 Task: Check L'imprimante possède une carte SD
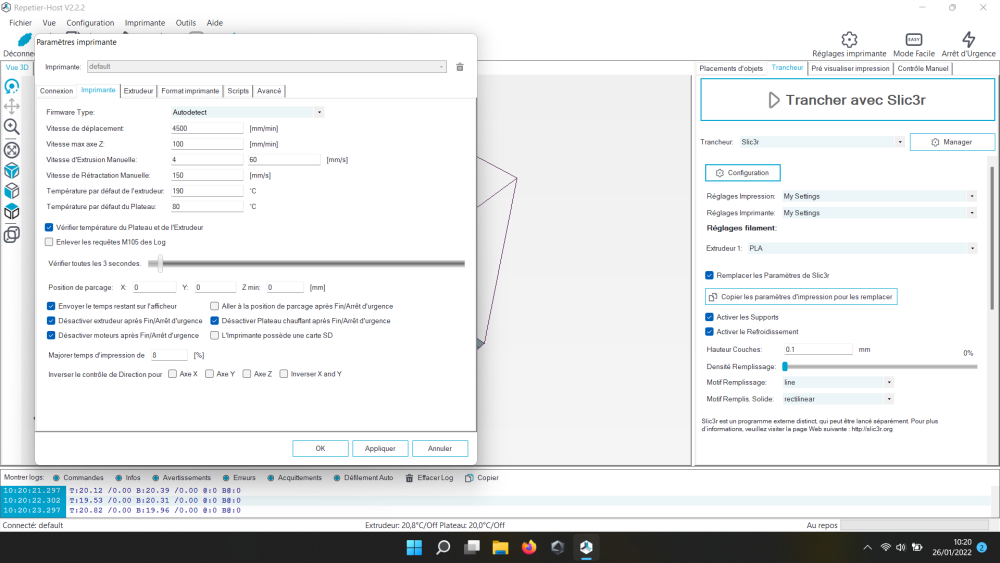click(214, 335)
